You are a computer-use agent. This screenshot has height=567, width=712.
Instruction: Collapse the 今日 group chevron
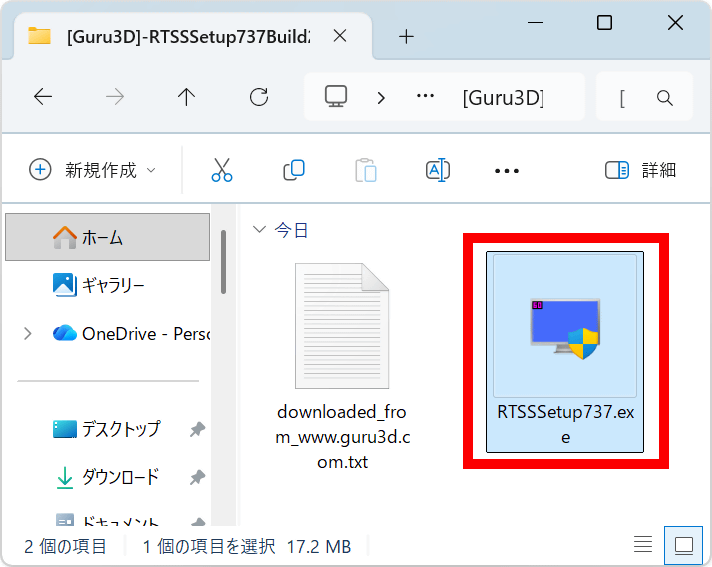pos(259,230)
